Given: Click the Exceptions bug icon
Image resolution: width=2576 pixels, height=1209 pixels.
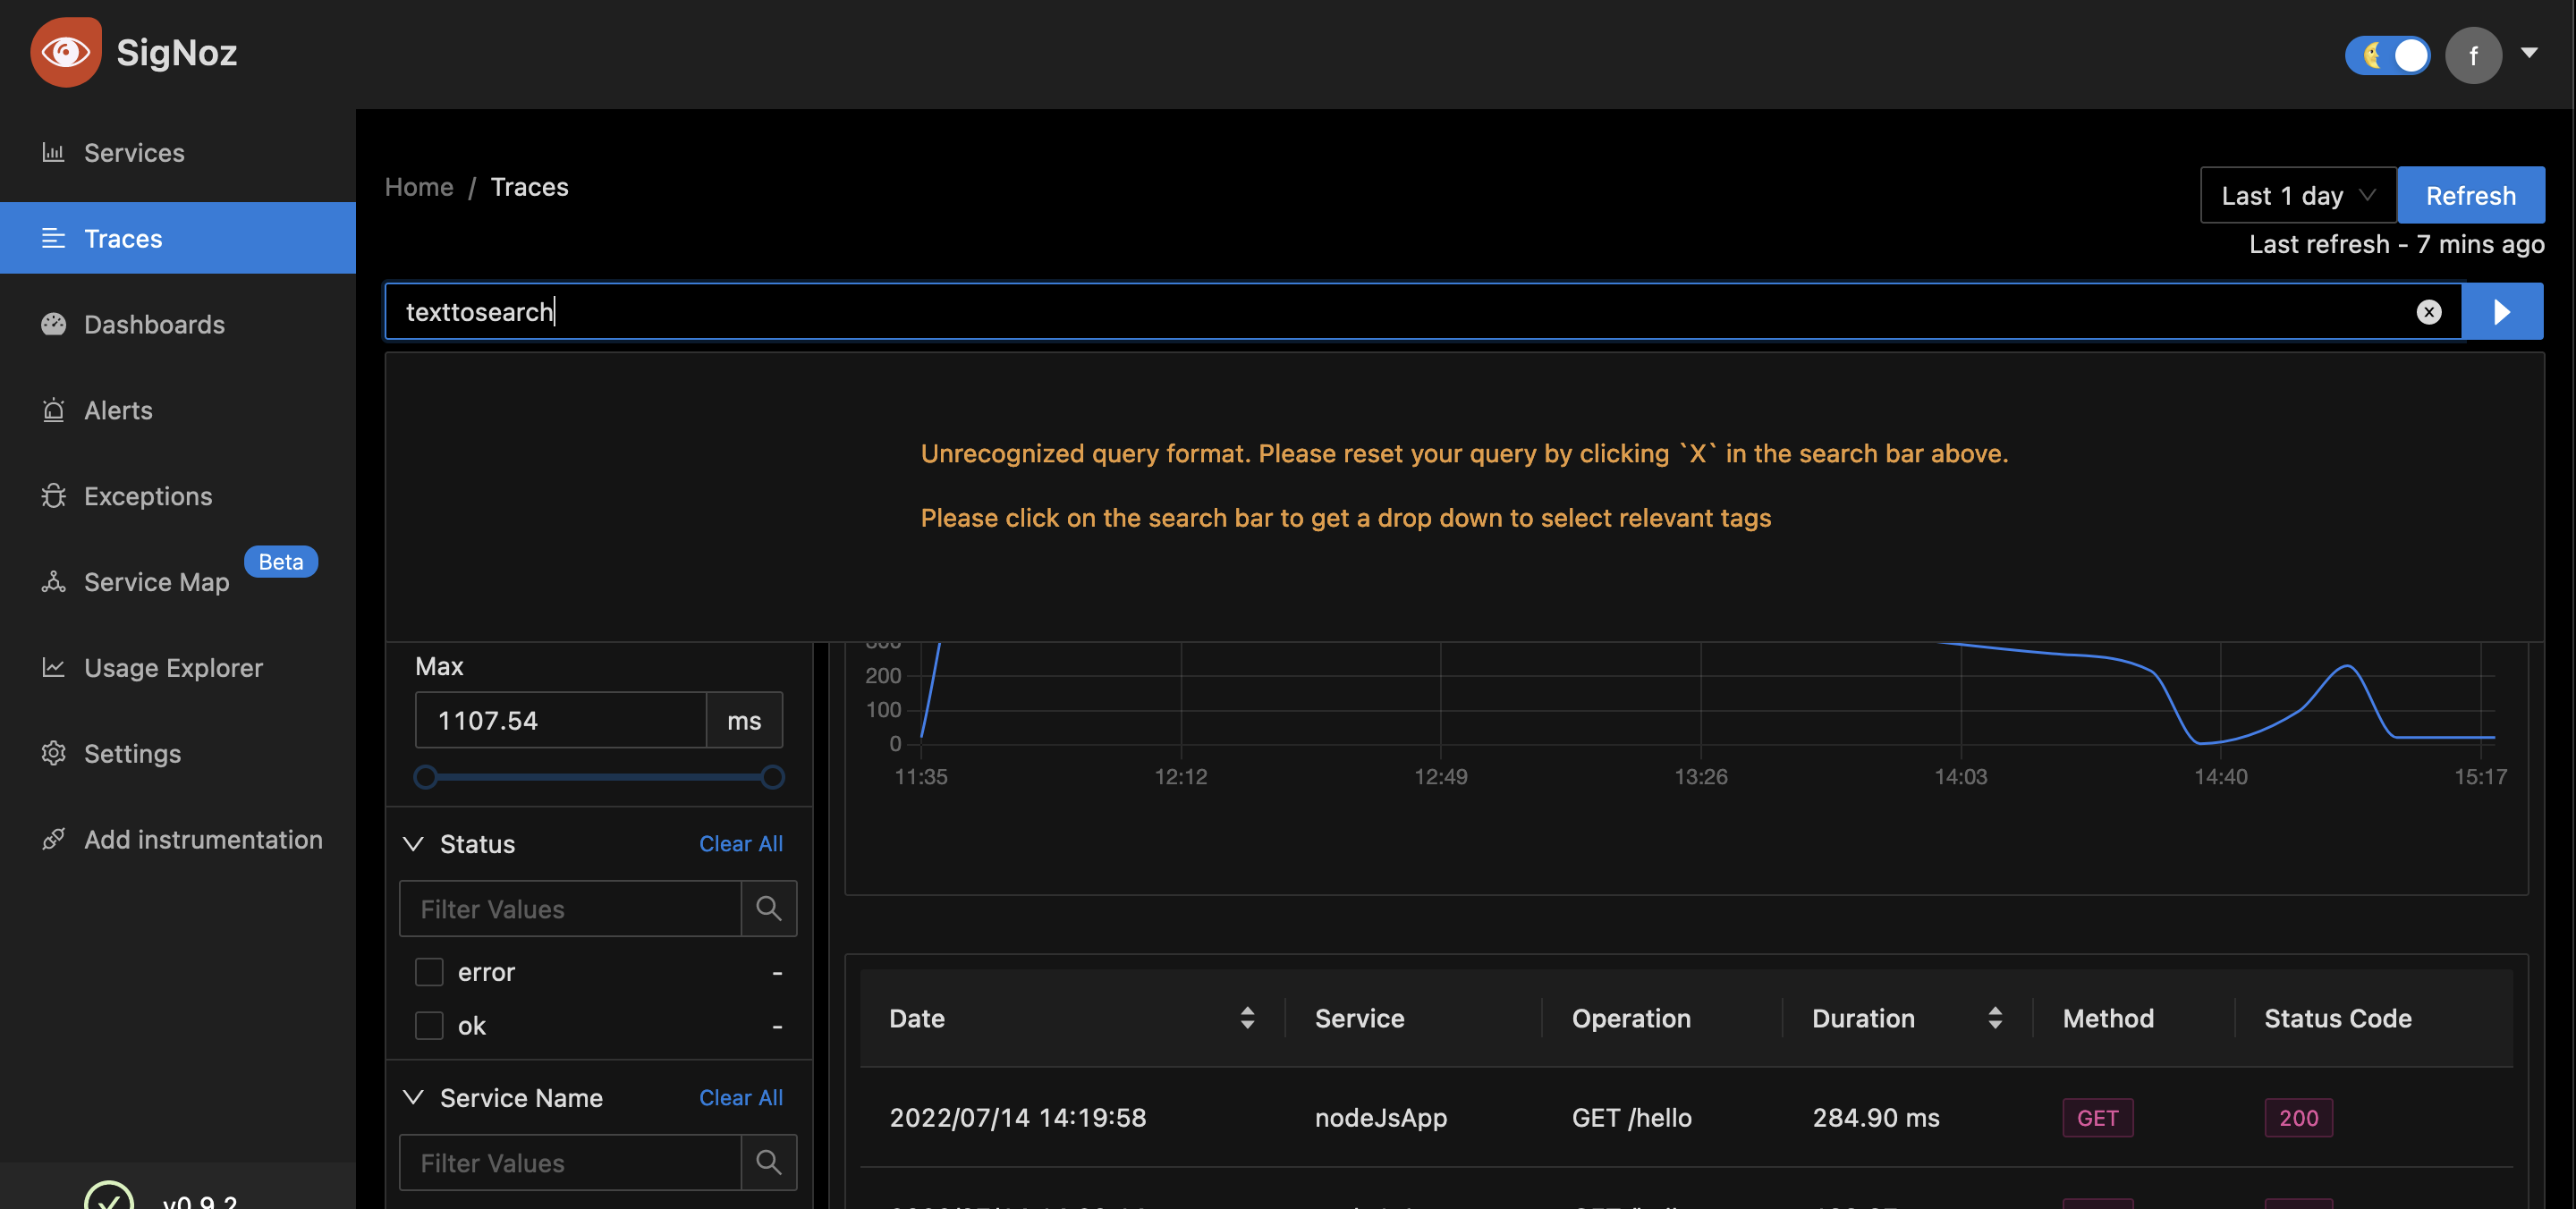Looking at the screenshot, I should [53, 496].
